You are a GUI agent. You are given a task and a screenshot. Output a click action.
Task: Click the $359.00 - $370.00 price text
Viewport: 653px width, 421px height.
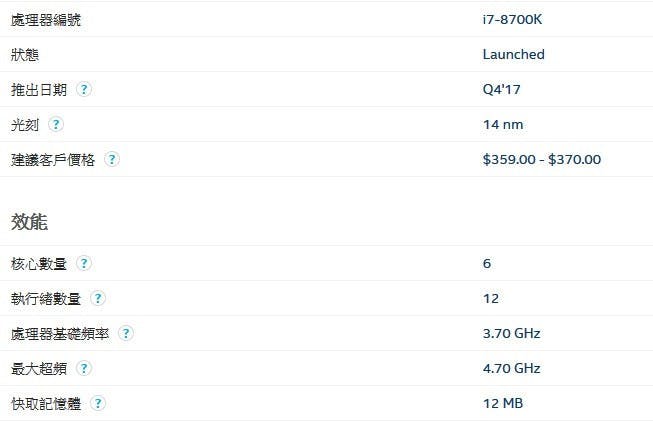542,159
